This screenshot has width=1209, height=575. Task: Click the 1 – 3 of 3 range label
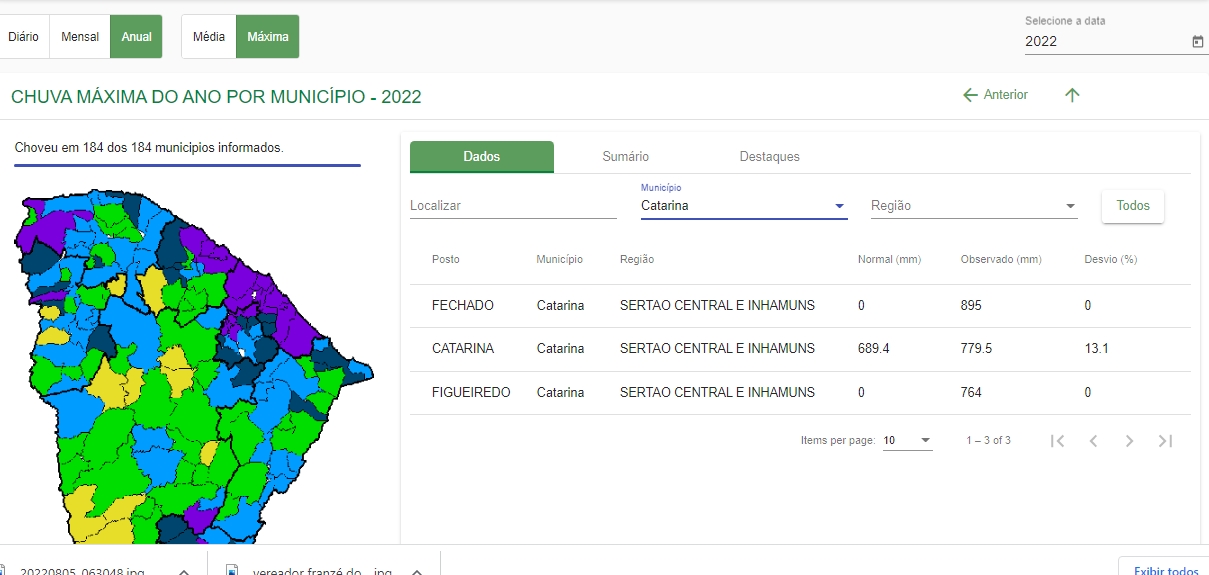click(x=988, y=441)
